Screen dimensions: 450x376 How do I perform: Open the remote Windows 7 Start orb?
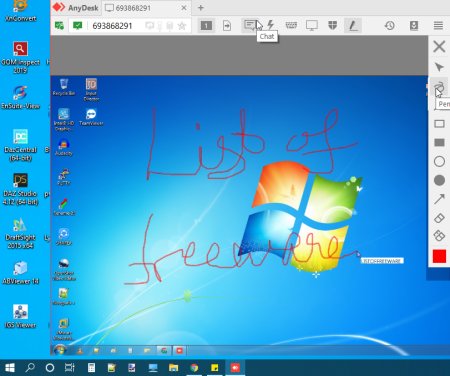click(60, 350)
